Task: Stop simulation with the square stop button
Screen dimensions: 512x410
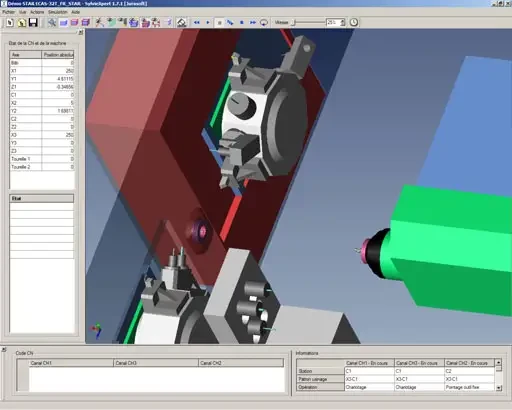Action: 242,23
